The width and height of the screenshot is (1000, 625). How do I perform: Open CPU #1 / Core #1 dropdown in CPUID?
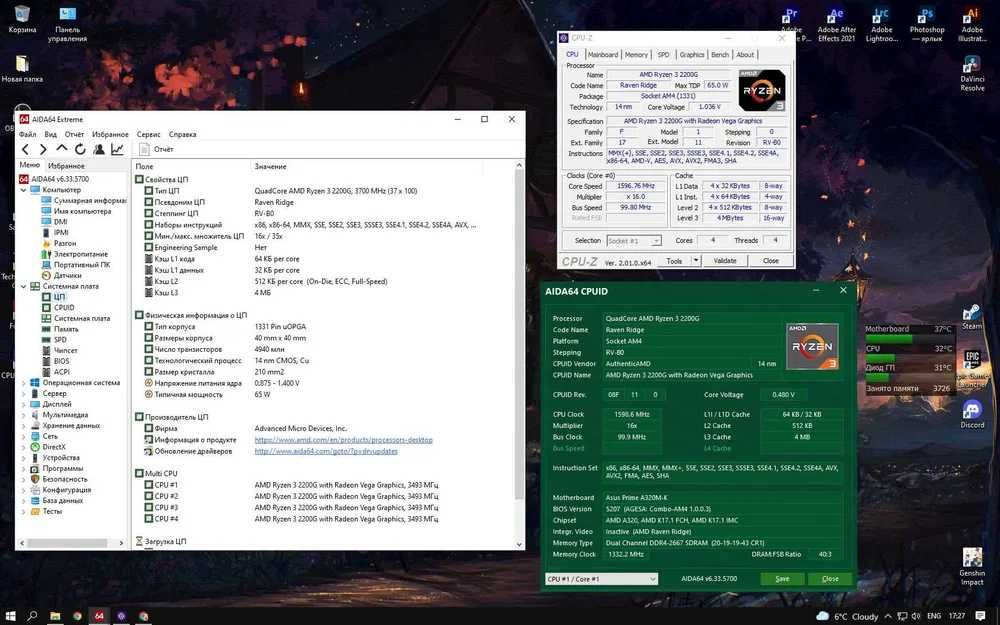point(601,579)
